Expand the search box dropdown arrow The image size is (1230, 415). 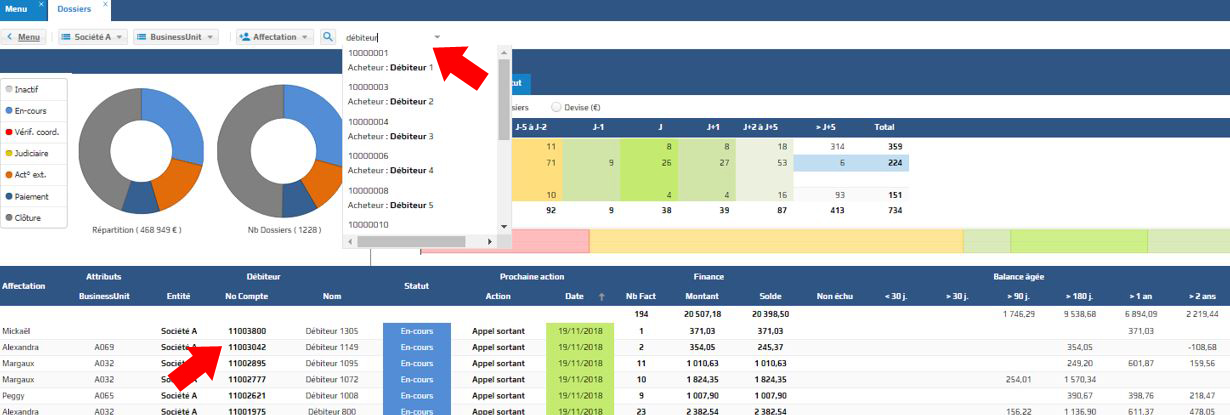tap(437, 37)
